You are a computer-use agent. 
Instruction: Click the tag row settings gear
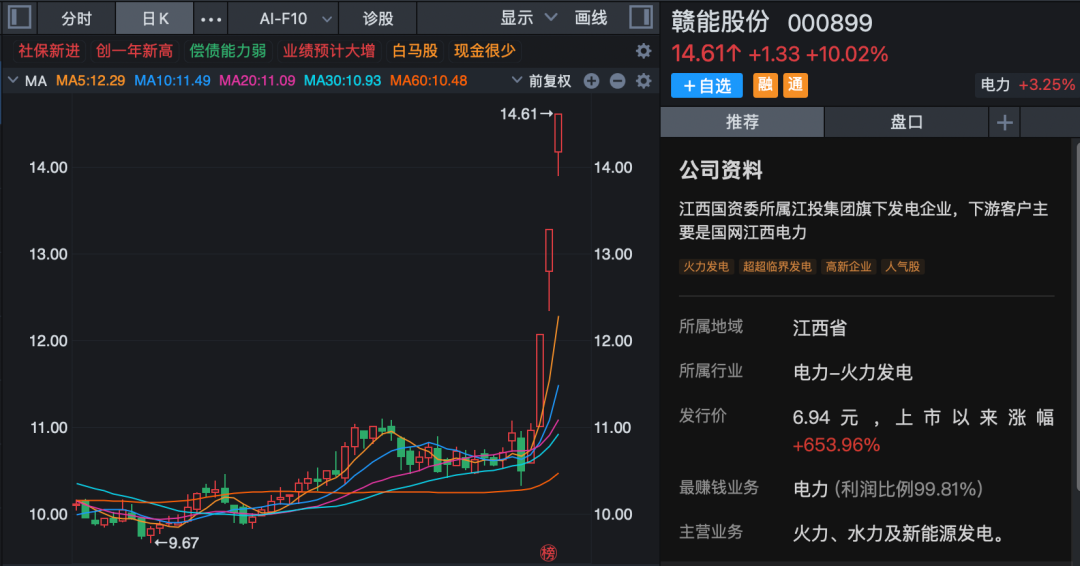(x=643, y=51)
